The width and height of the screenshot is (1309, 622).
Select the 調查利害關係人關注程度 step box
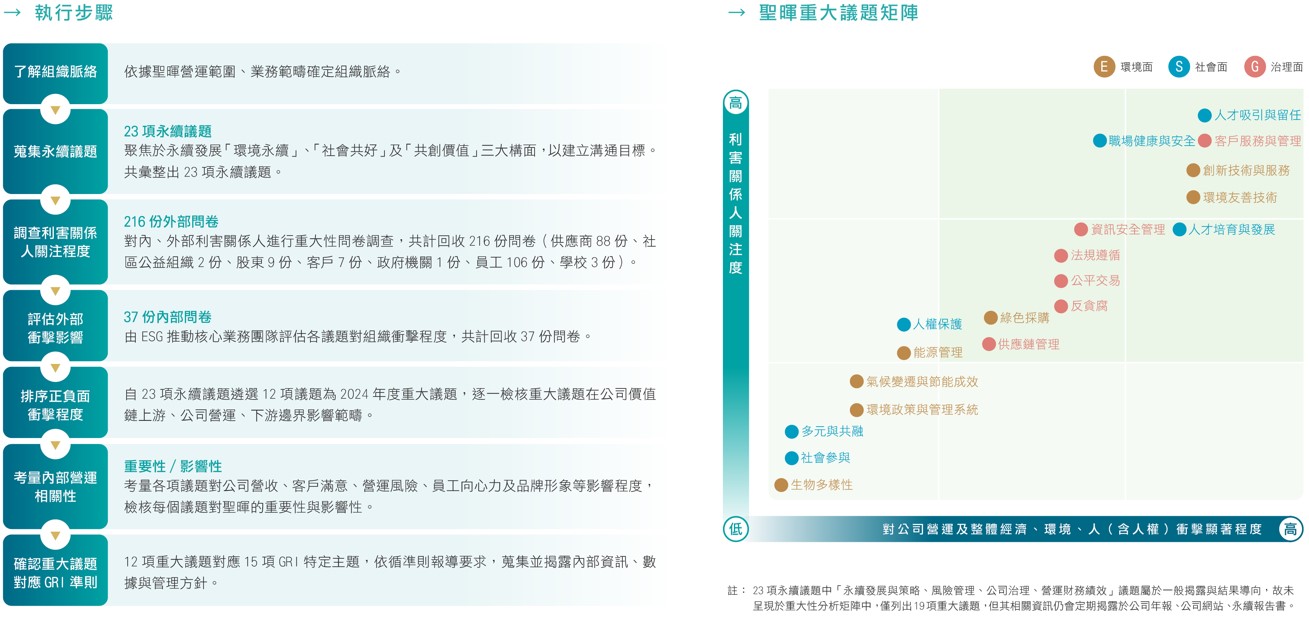55,242
